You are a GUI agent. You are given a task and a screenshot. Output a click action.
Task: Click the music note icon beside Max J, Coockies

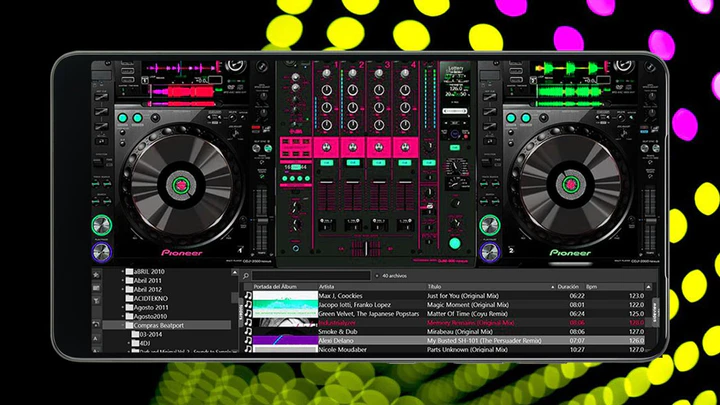click(247, 296)
